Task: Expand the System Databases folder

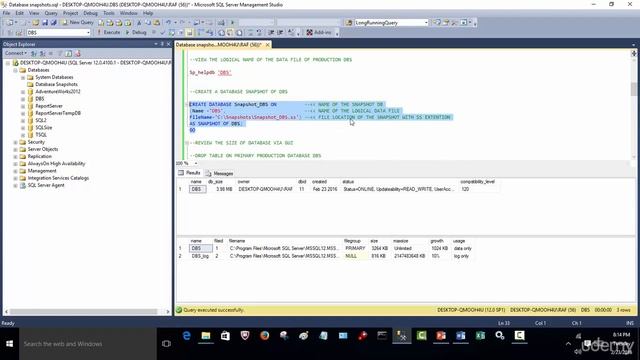Action: coord(23,77)
